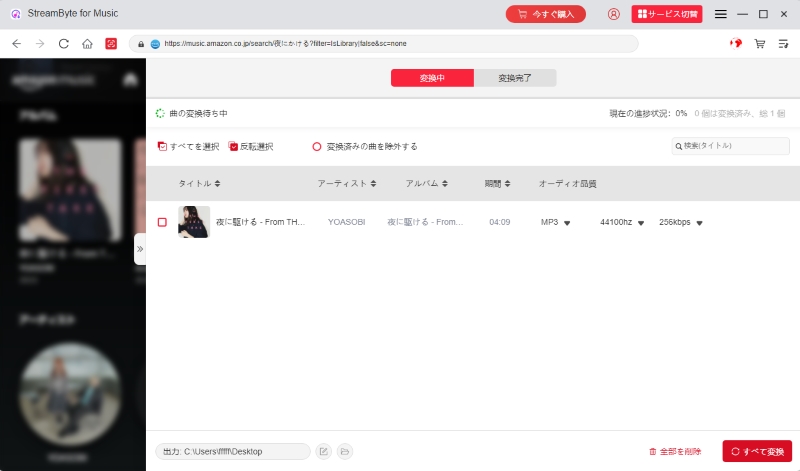Screen dimensions: 800x471
Task: Click the 現在の進捗状況: 0% progress text
Action: point(648,114)
